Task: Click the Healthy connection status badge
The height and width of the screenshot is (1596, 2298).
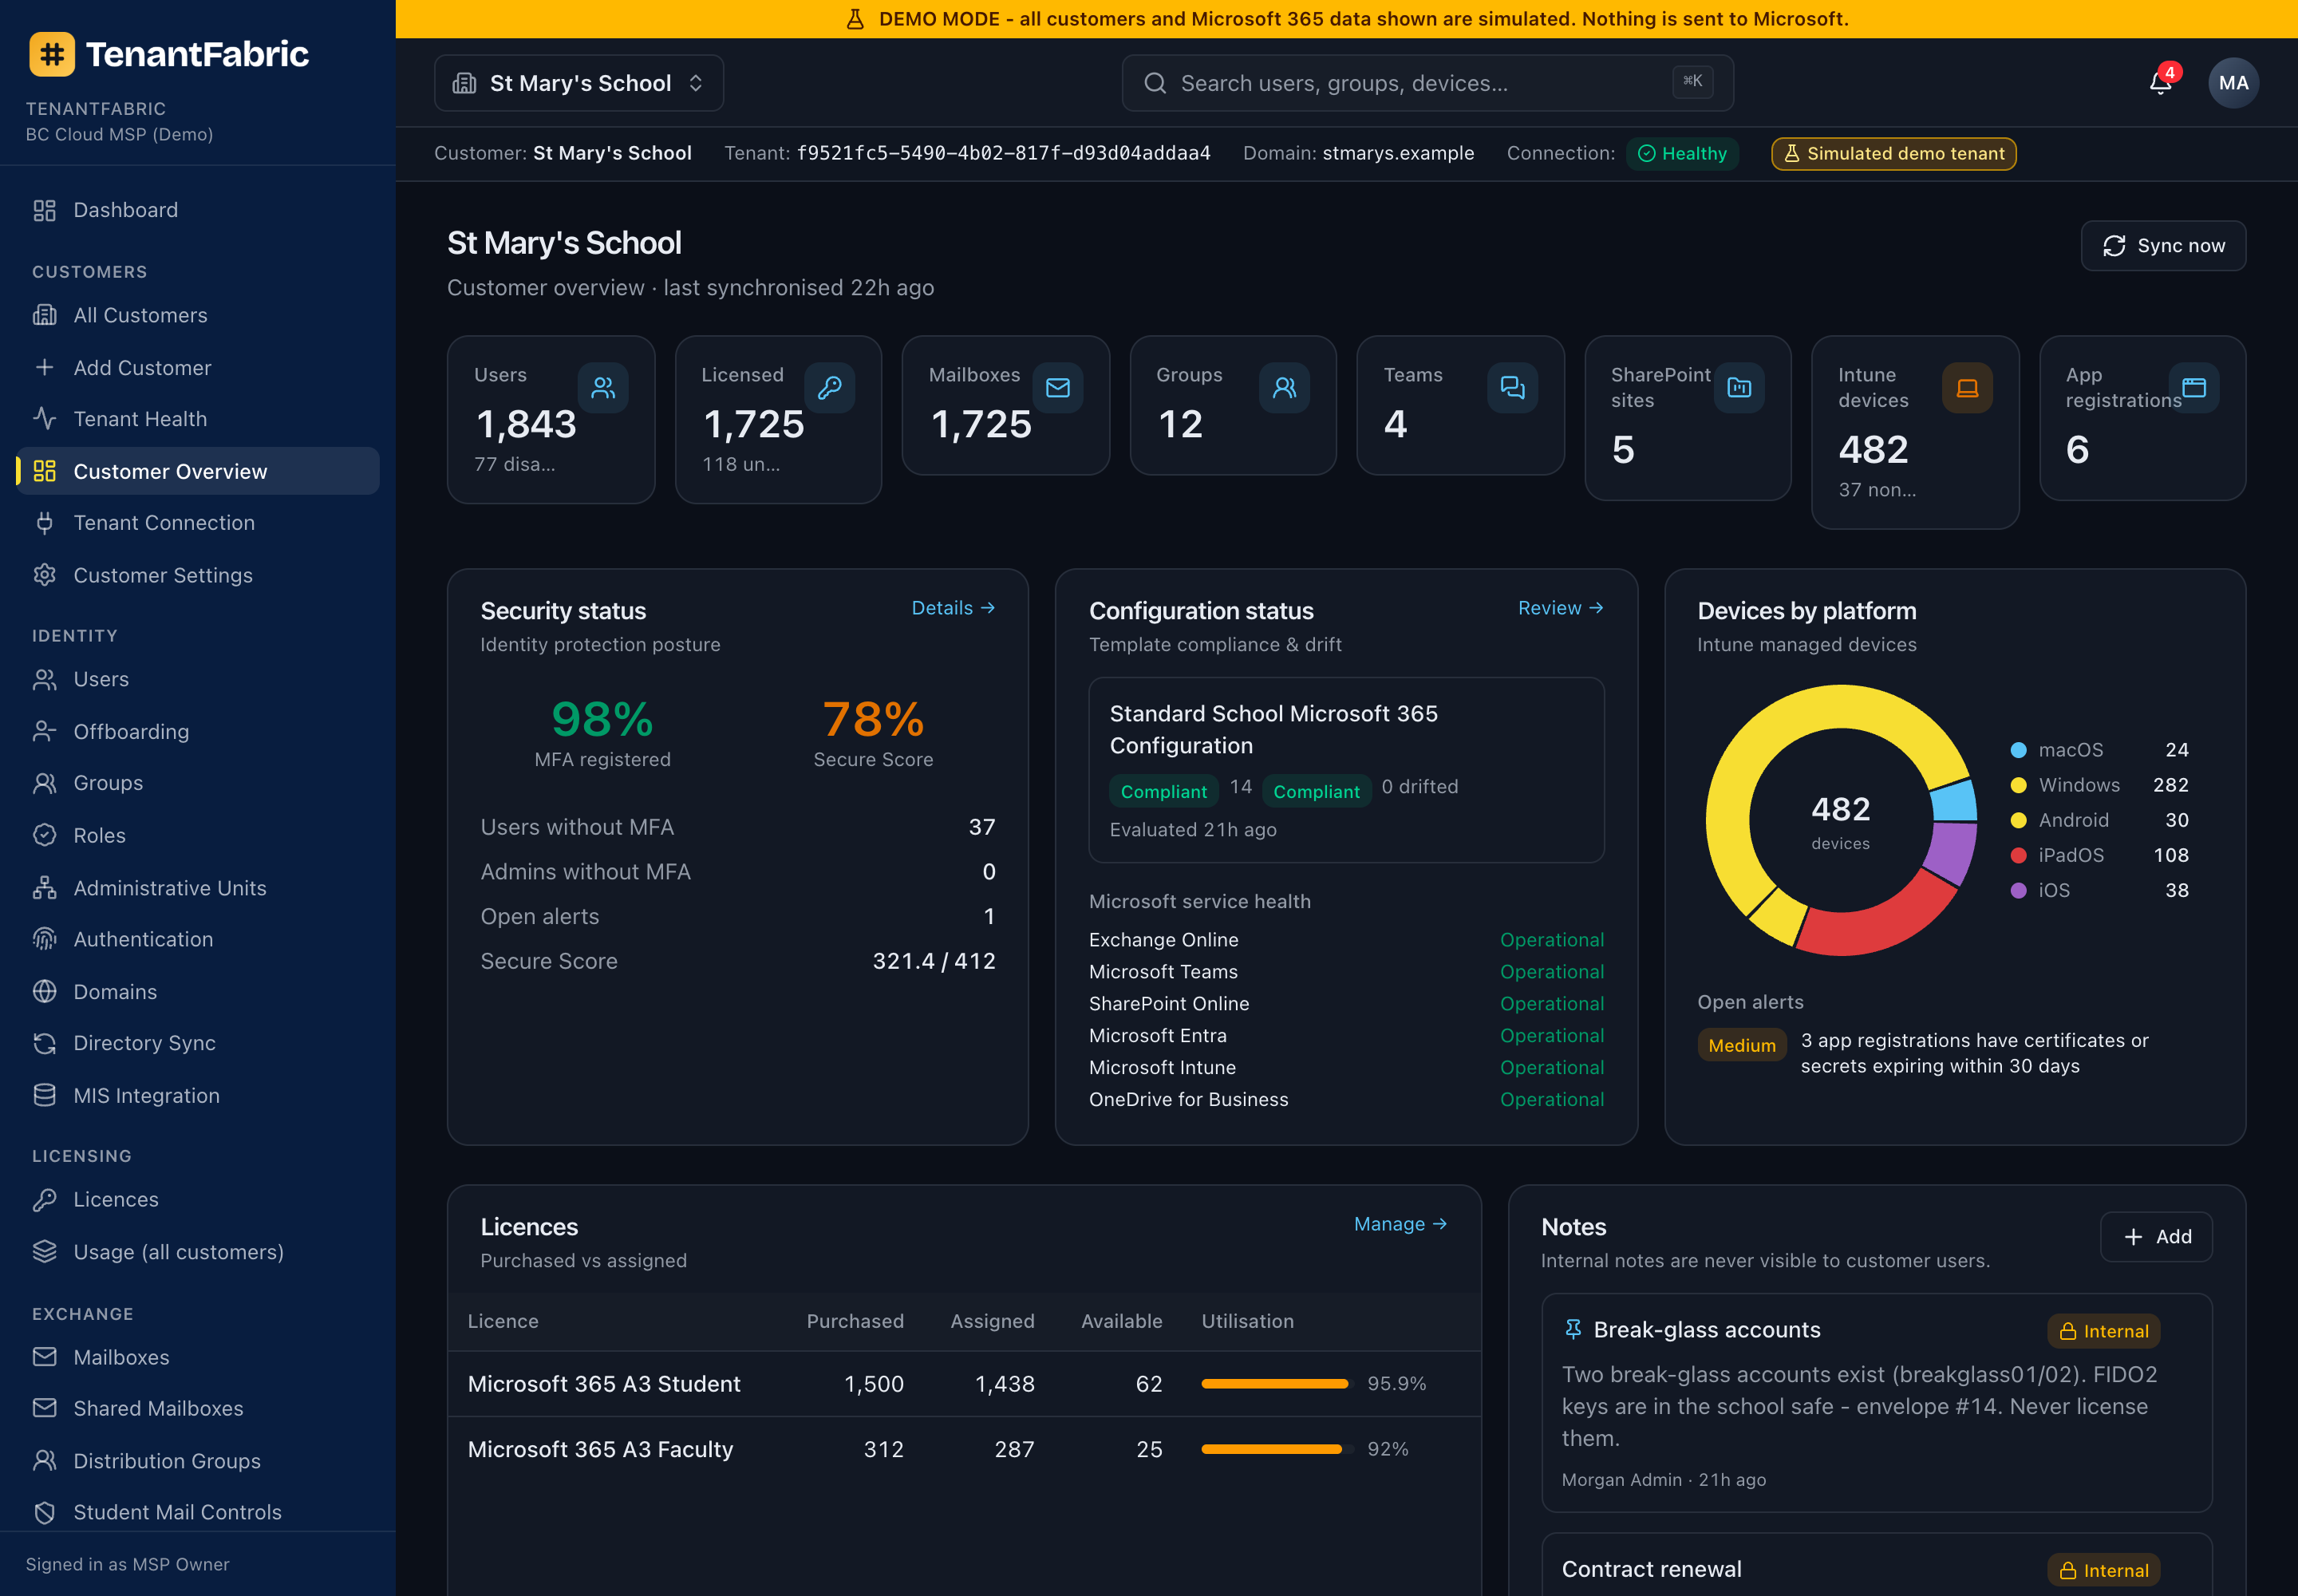Action: [x=1682, y=154]
